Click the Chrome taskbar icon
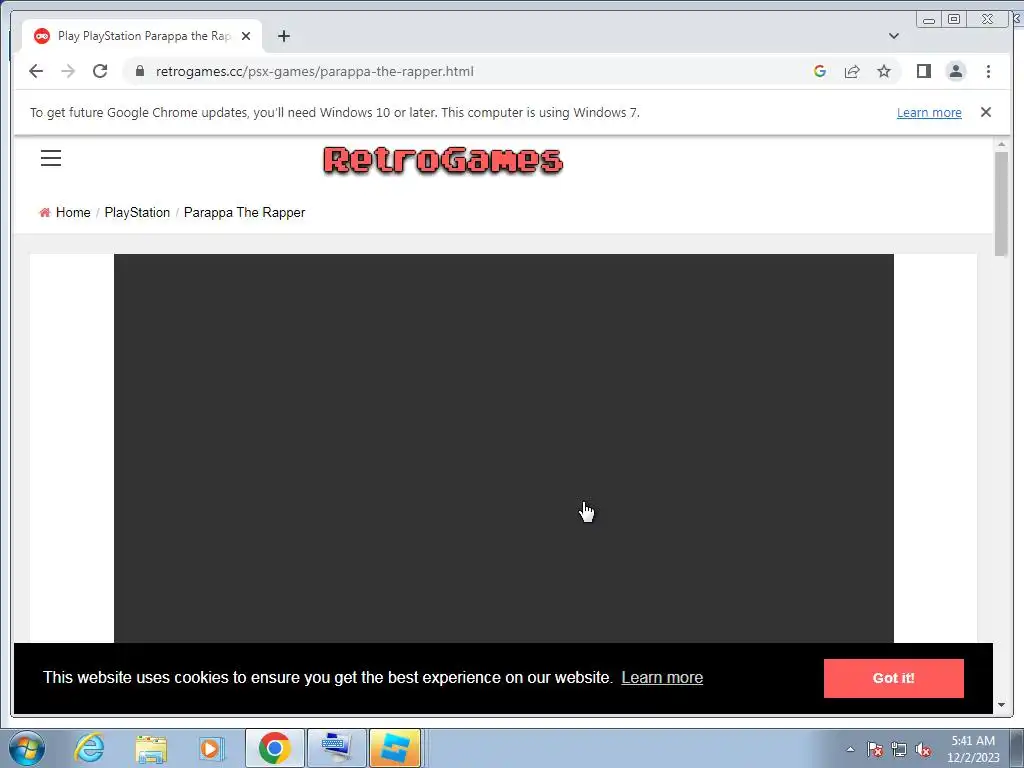This screenshot has height=768, width=1024. [x=274, y=748]
